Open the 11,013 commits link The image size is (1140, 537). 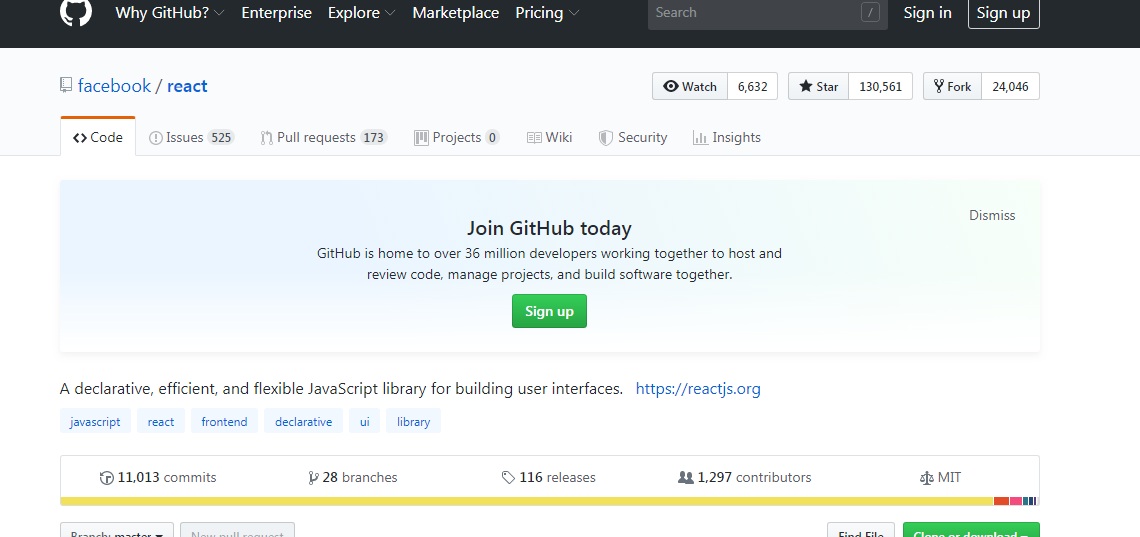coord(158,477)
